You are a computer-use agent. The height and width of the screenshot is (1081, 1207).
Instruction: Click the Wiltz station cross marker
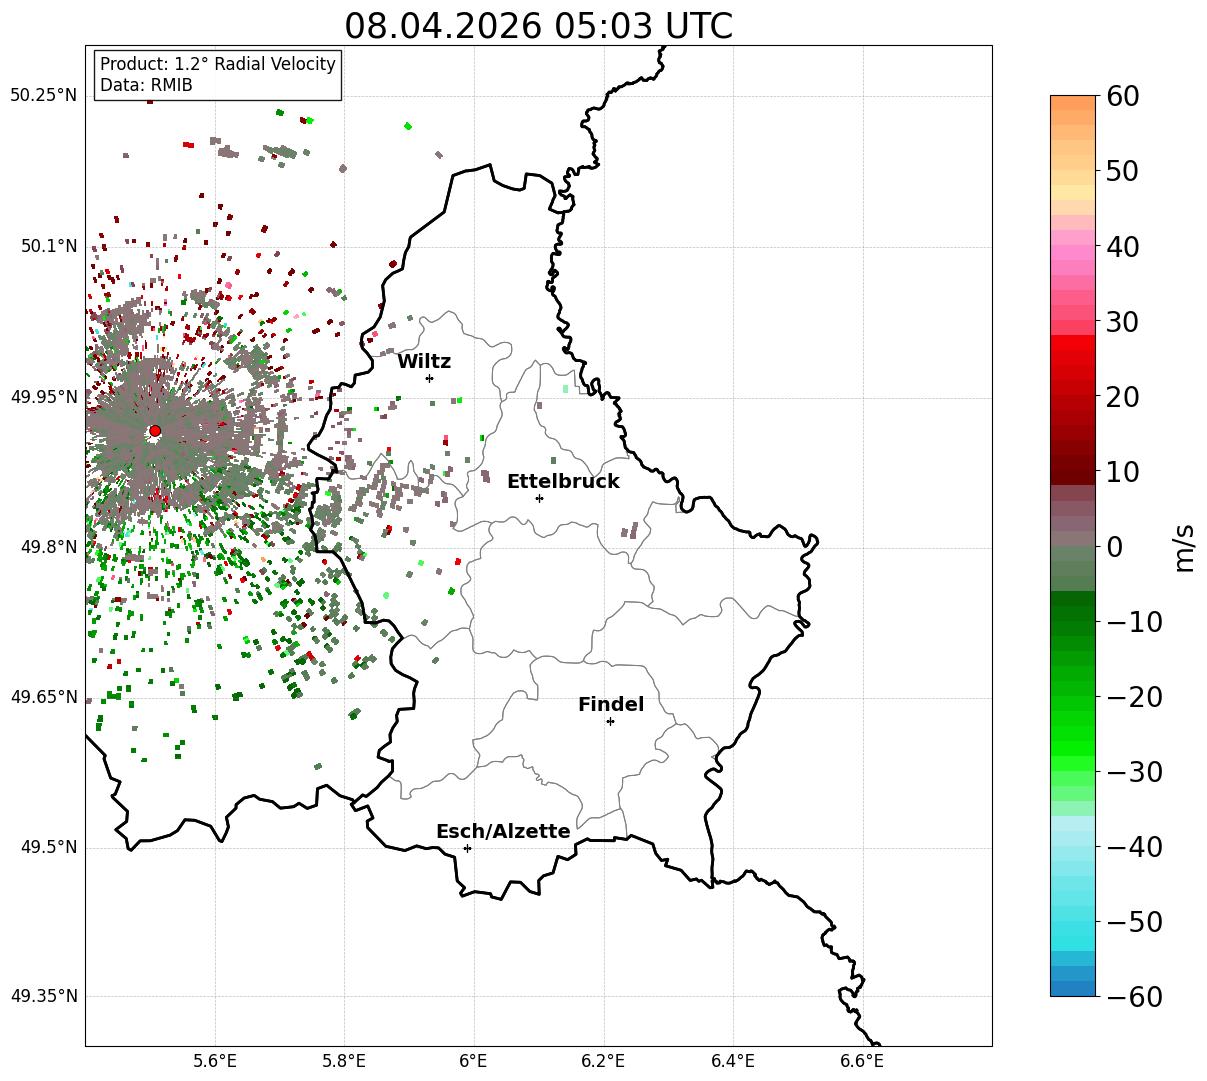(429, 378)
